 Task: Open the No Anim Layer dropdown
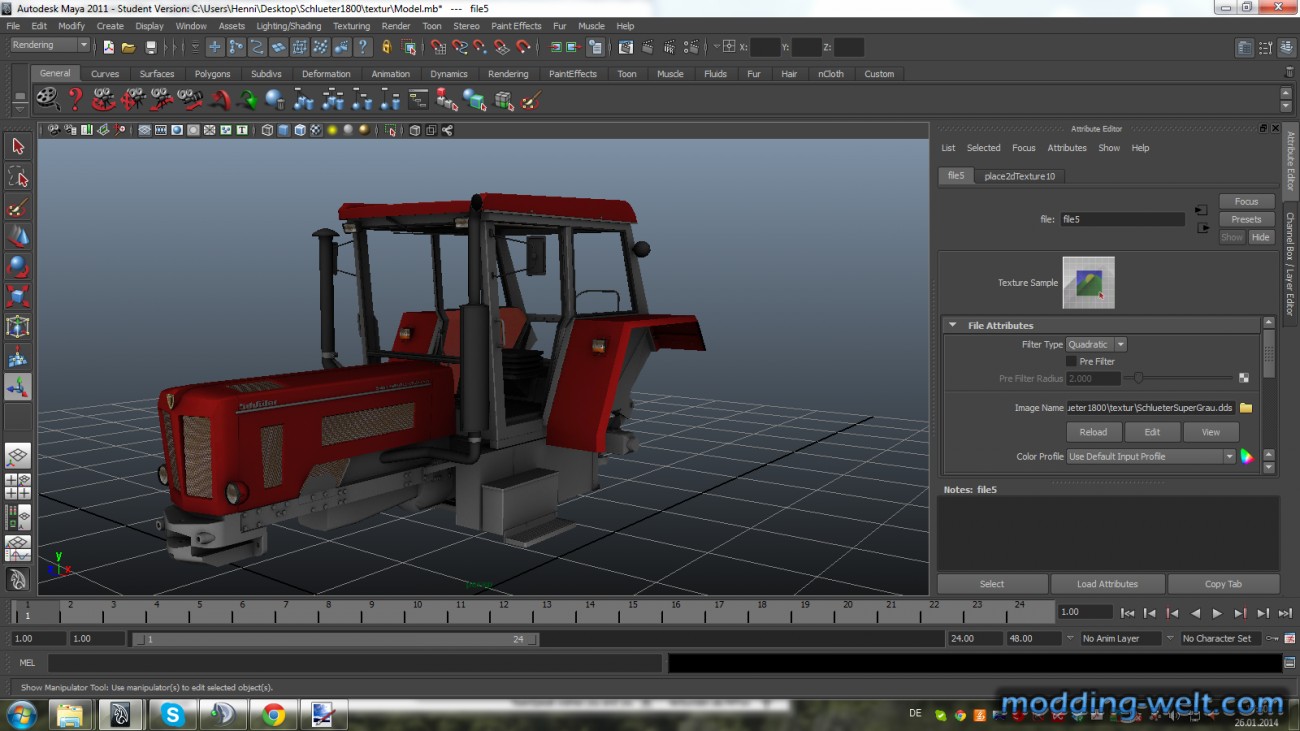pyautogui.click(x=1121, y=638)
